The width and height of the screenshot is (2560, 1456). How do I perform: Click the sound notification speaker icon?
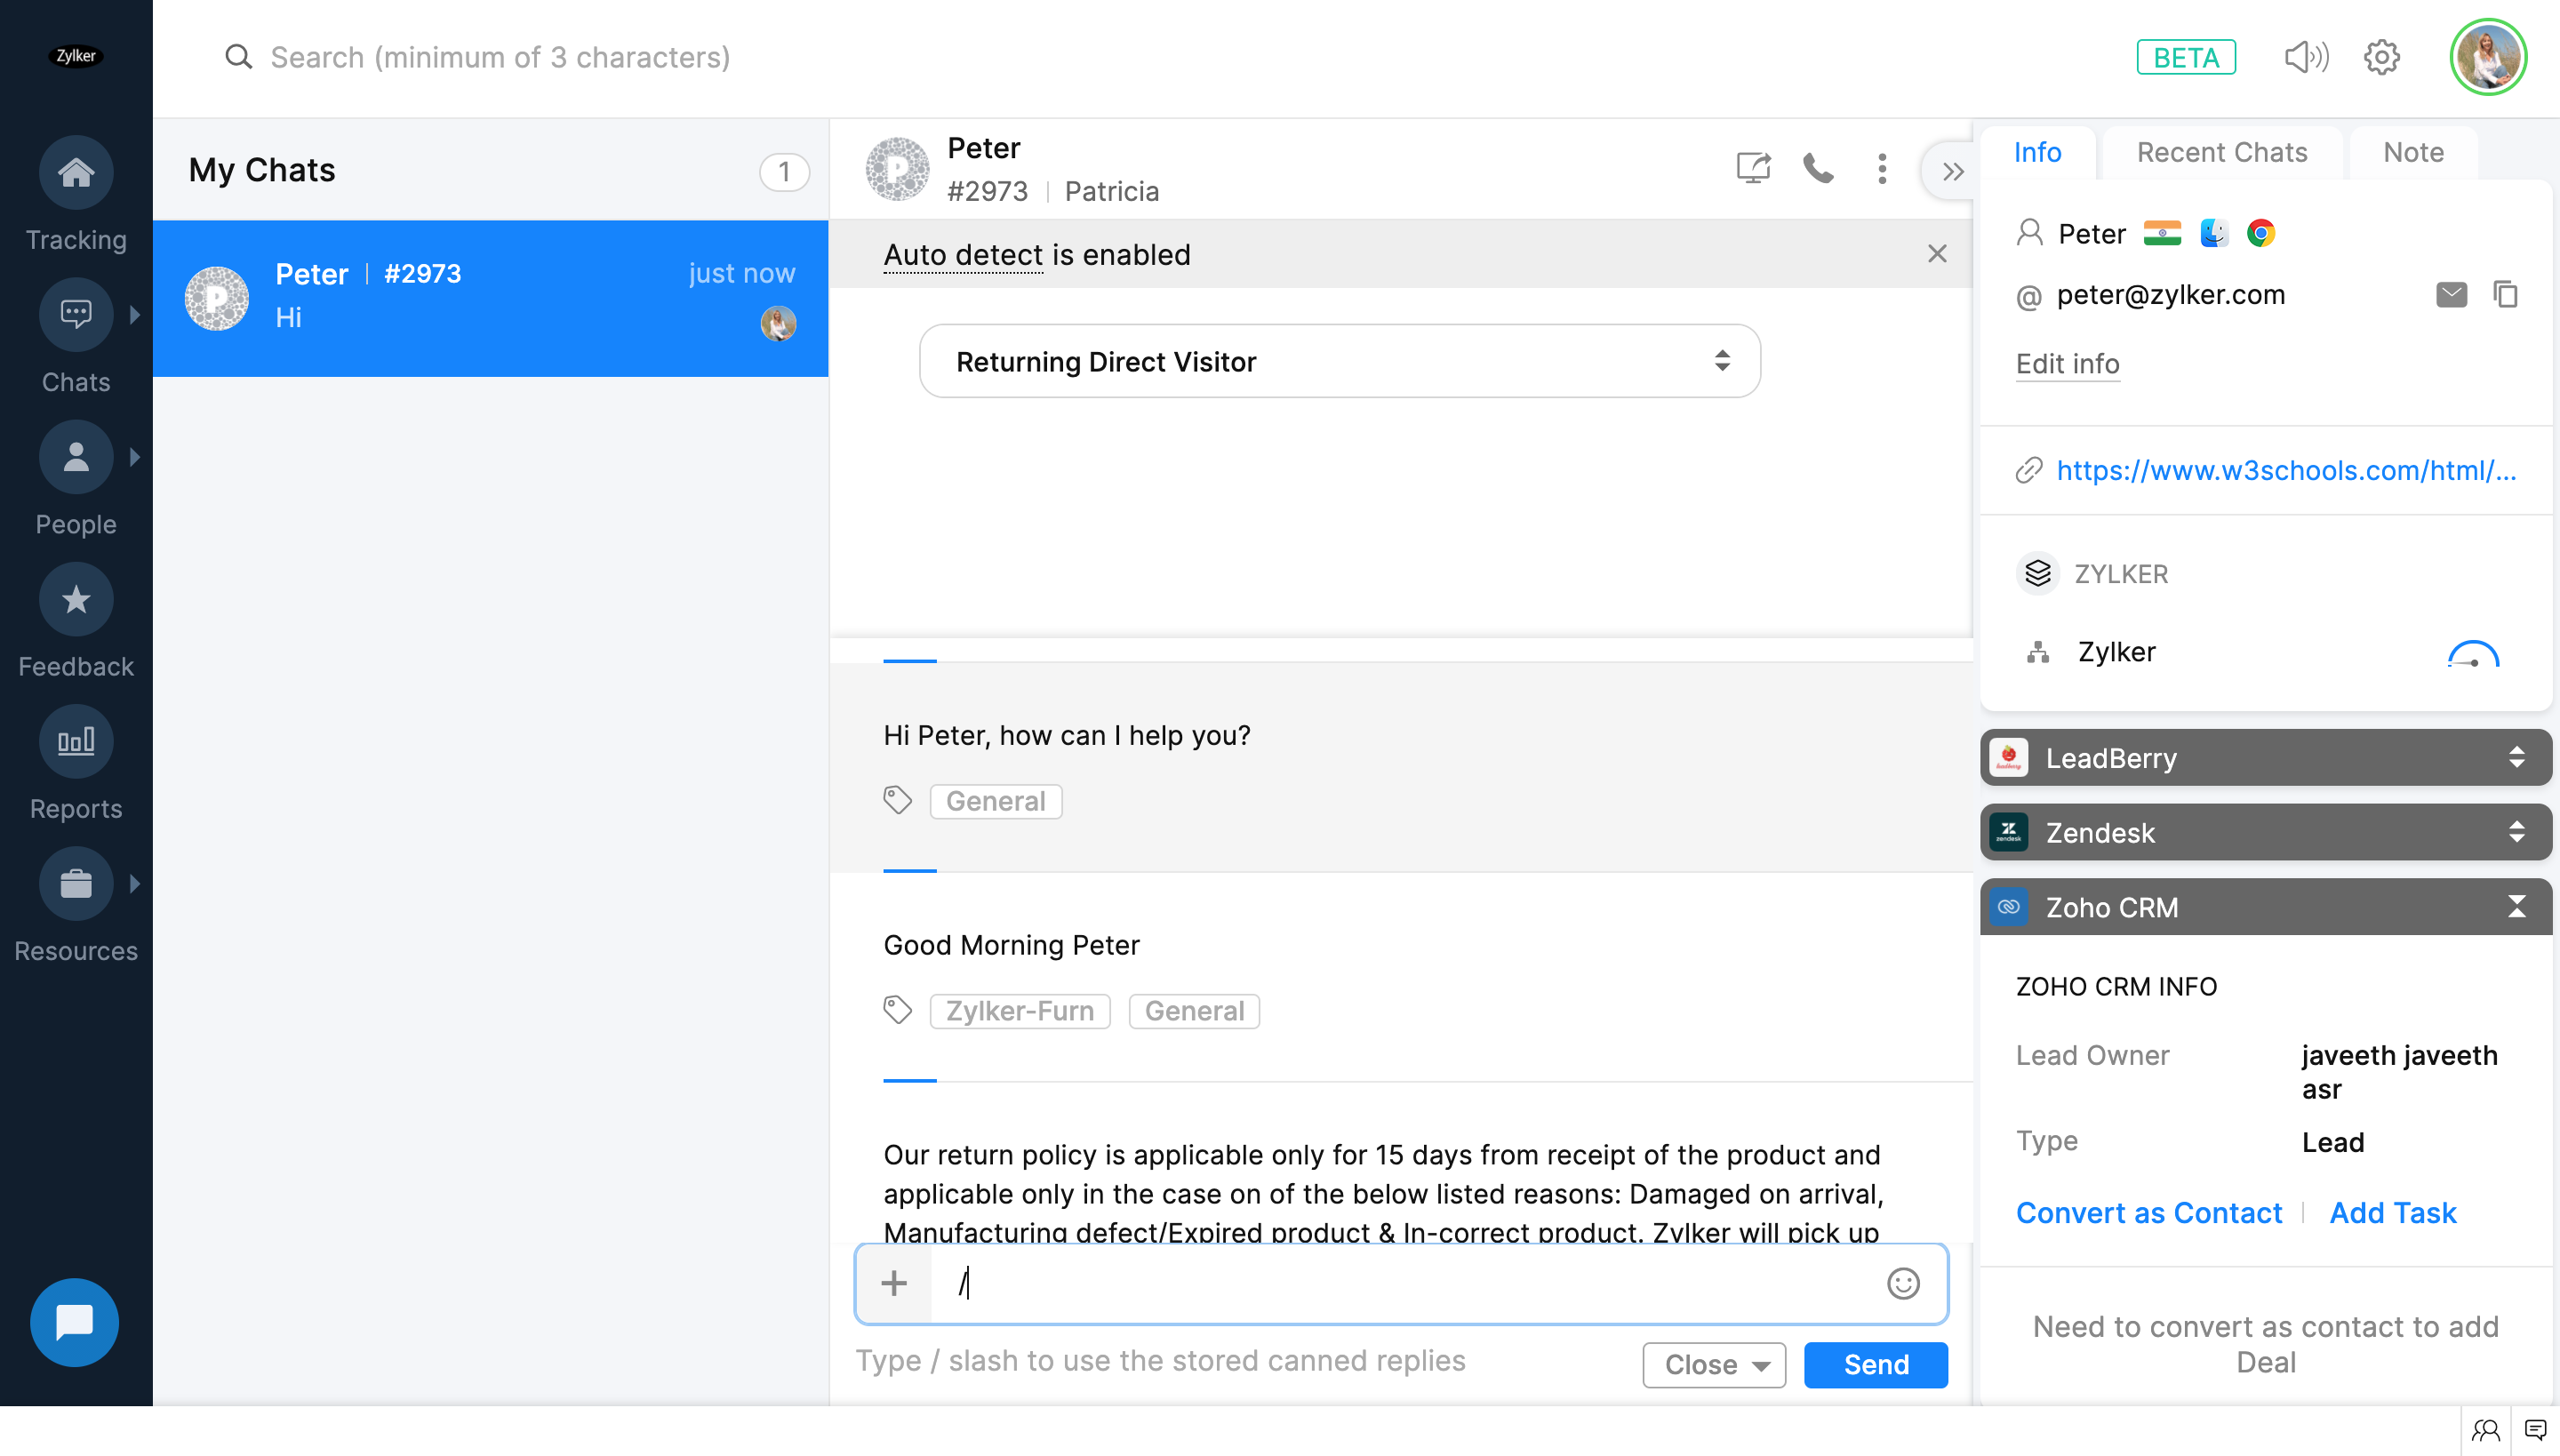2305,57
